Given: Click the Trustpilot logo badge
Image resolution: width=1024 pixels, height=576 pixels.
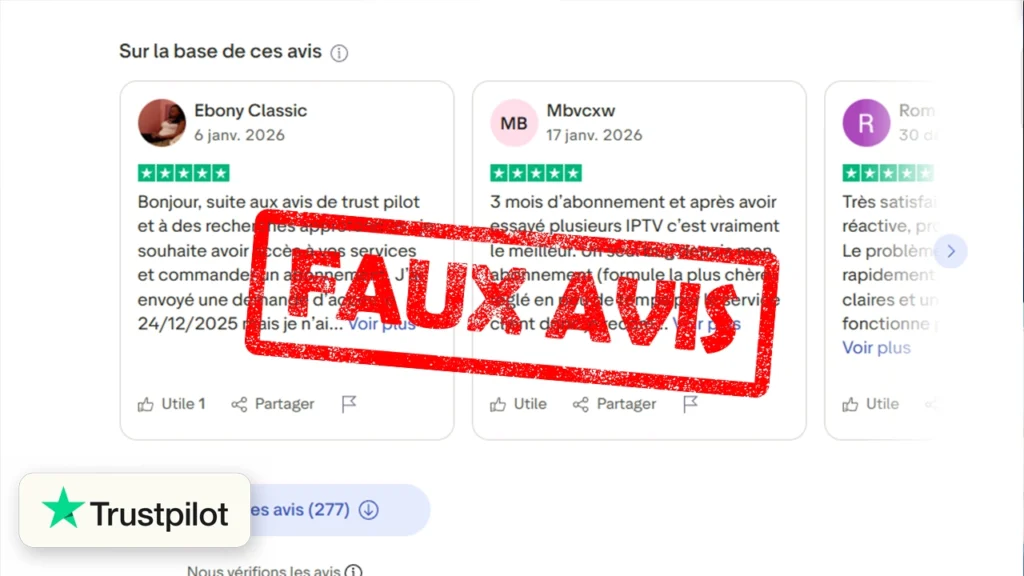Looking at the screenshot, I should (x=135, y=510).
